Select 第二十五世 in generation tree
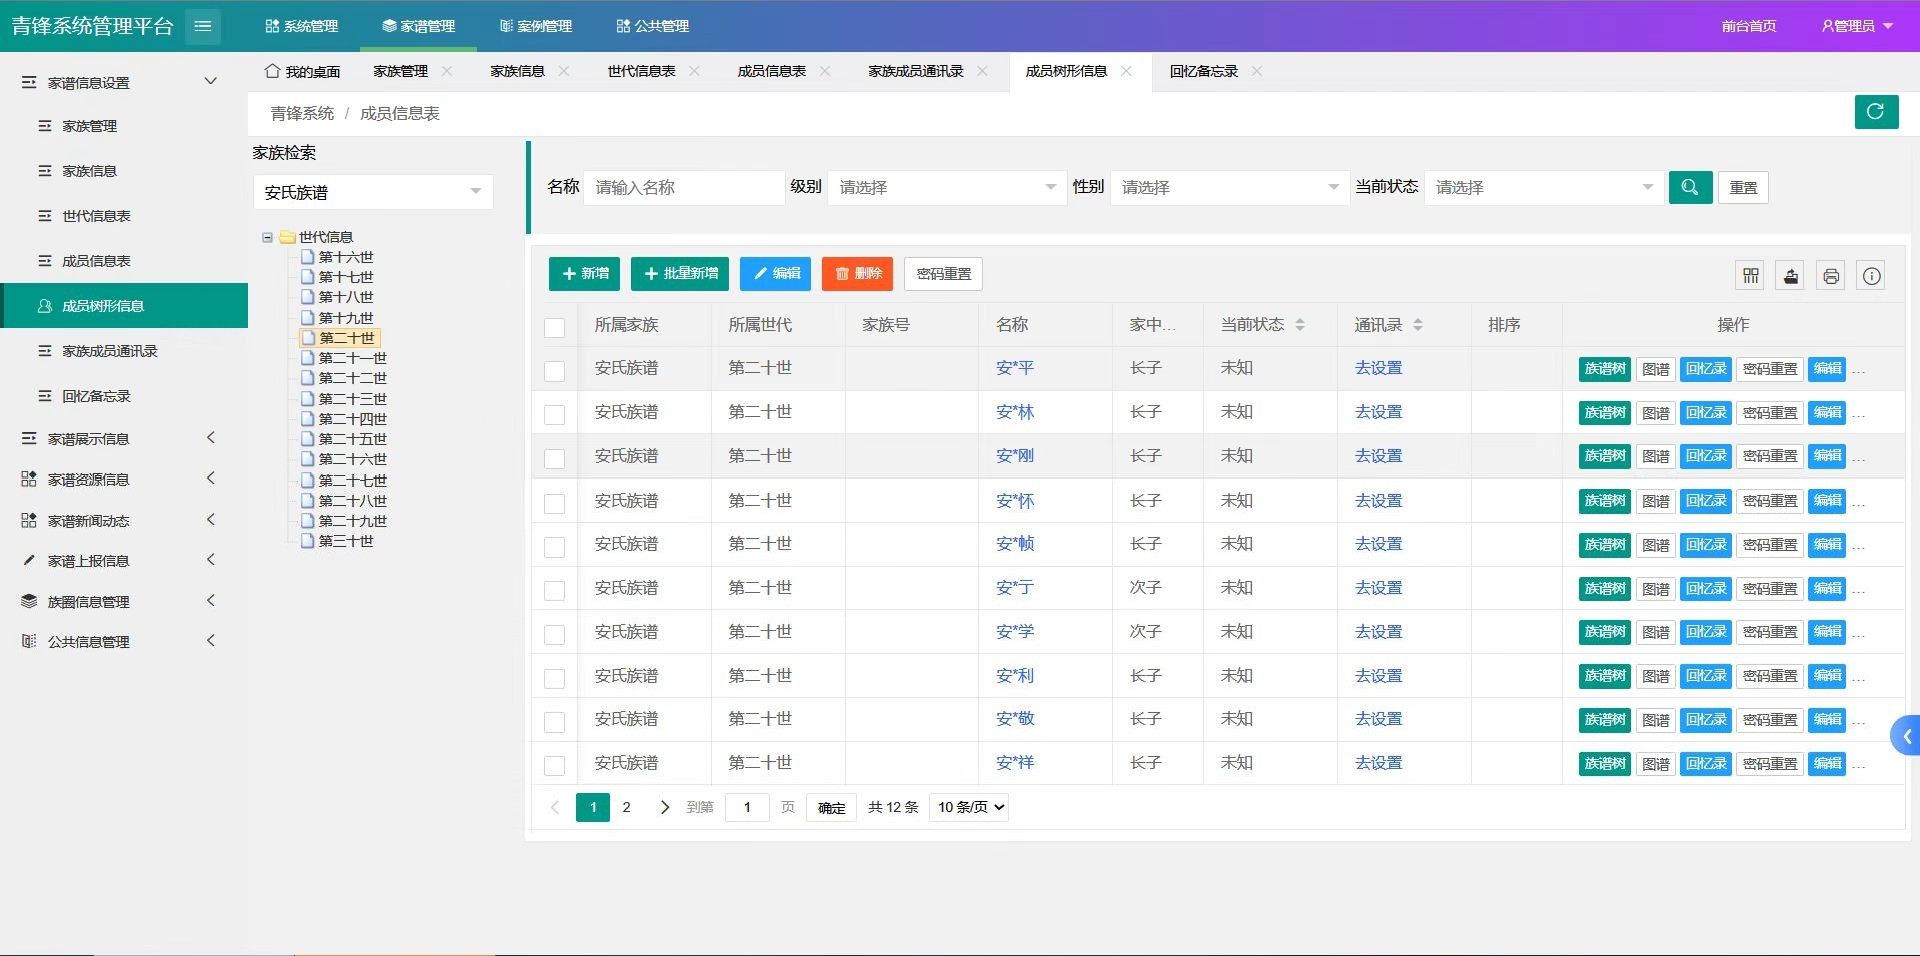Image resolution: width=1920 pixels, height=956 pixels. coord(352,439)
